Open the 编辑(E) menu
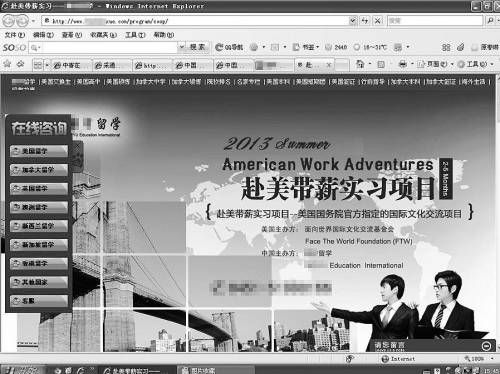Viewport: 500px width, 374px height. tap(43, 35)
